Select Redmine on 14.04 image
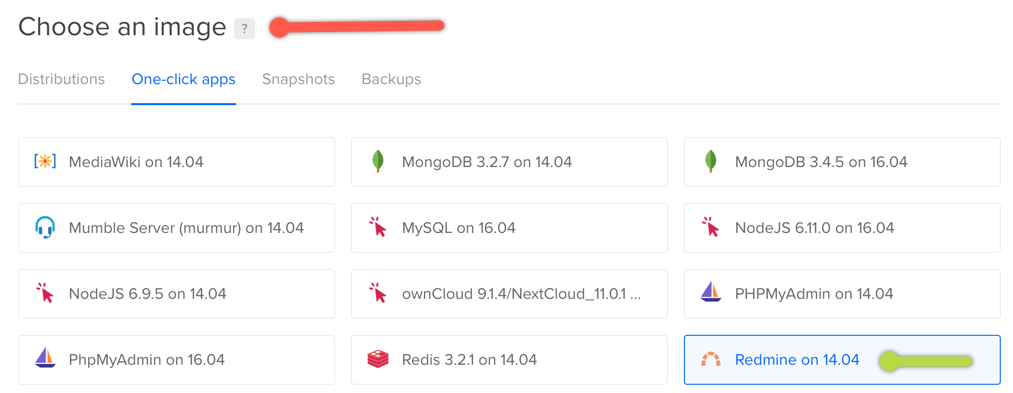This screenshot has width=1013, height=393. 842,360
